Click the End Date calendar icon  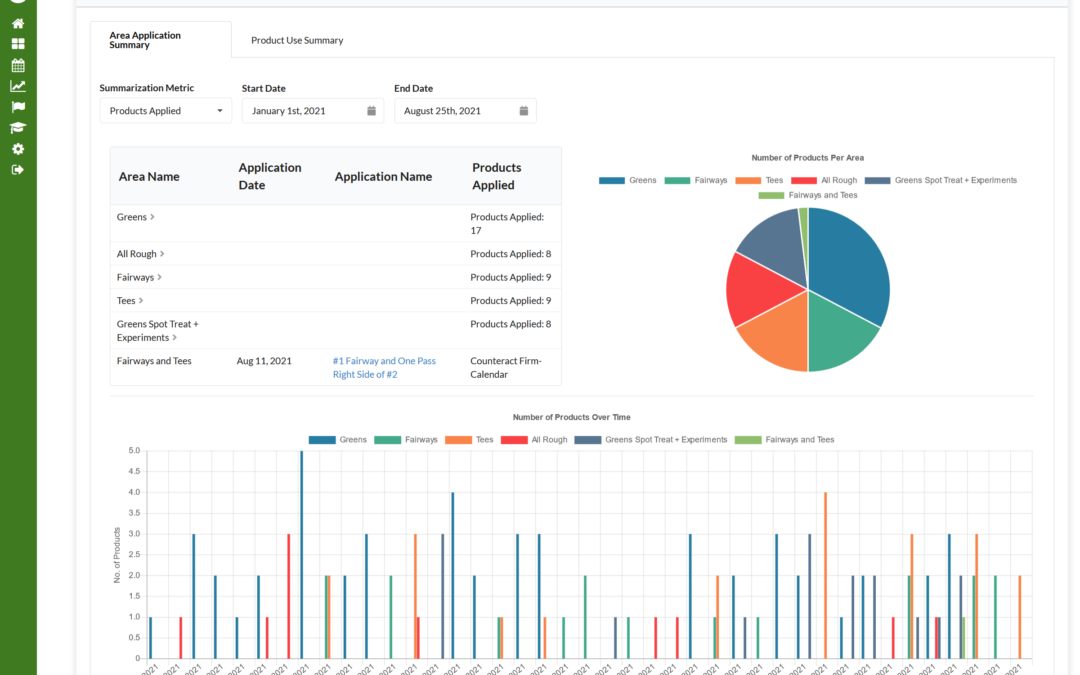523,111
